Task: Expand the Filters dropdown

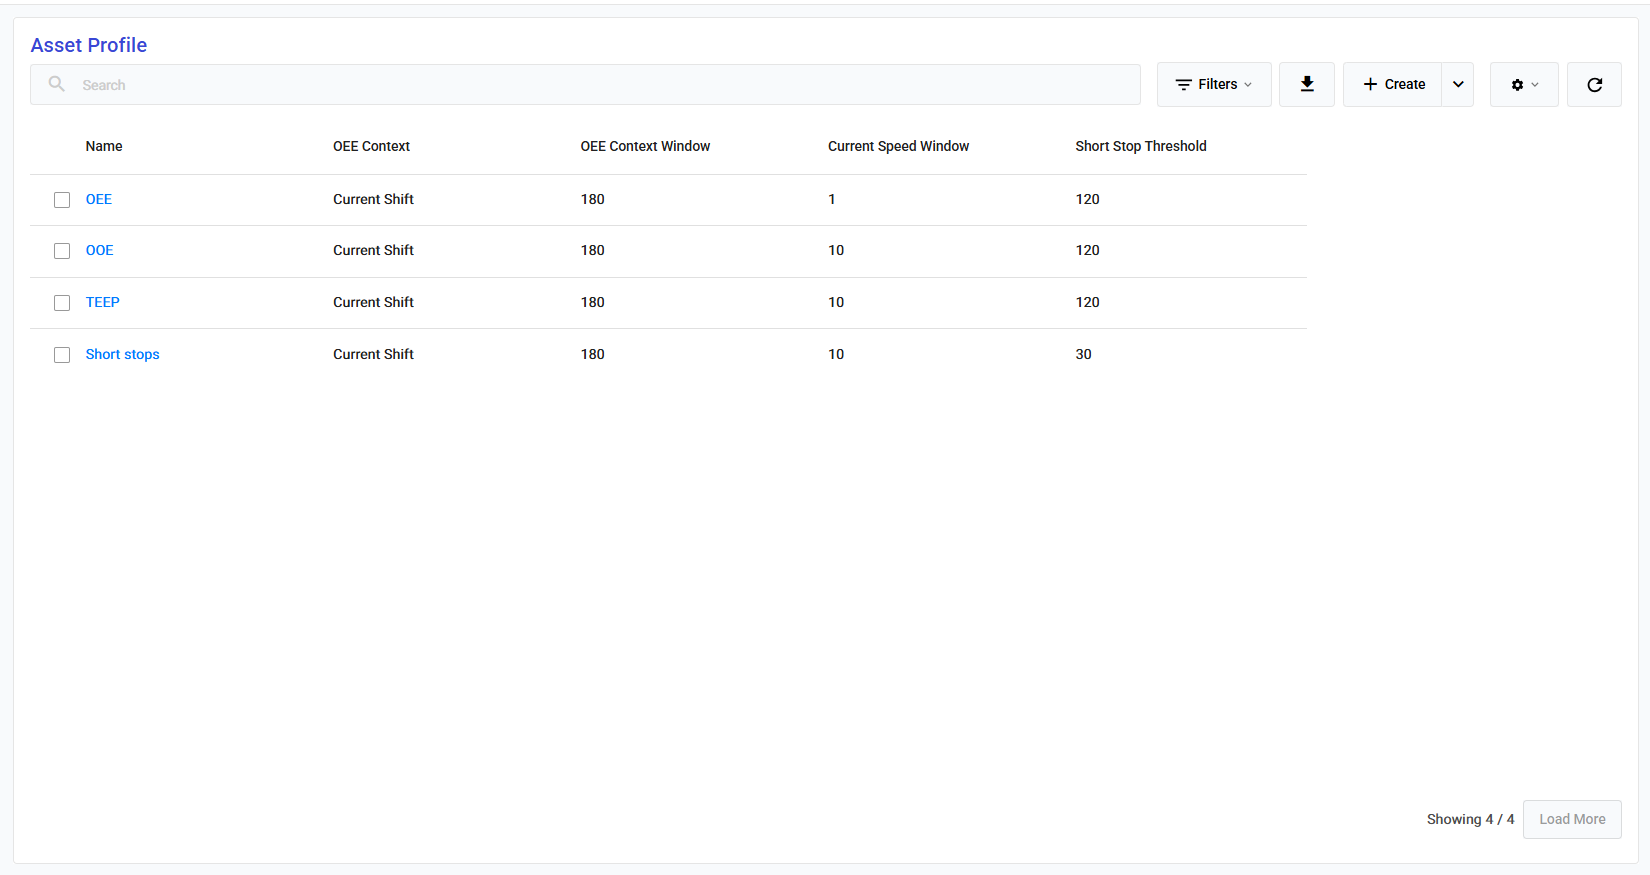Action: 1213,85
